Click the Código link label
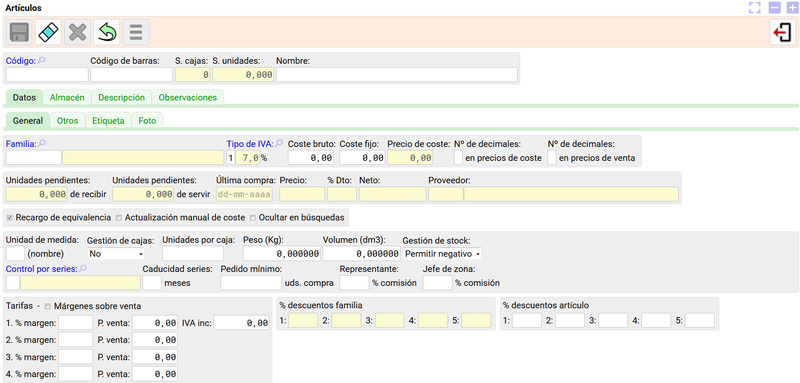 point(21,61)
